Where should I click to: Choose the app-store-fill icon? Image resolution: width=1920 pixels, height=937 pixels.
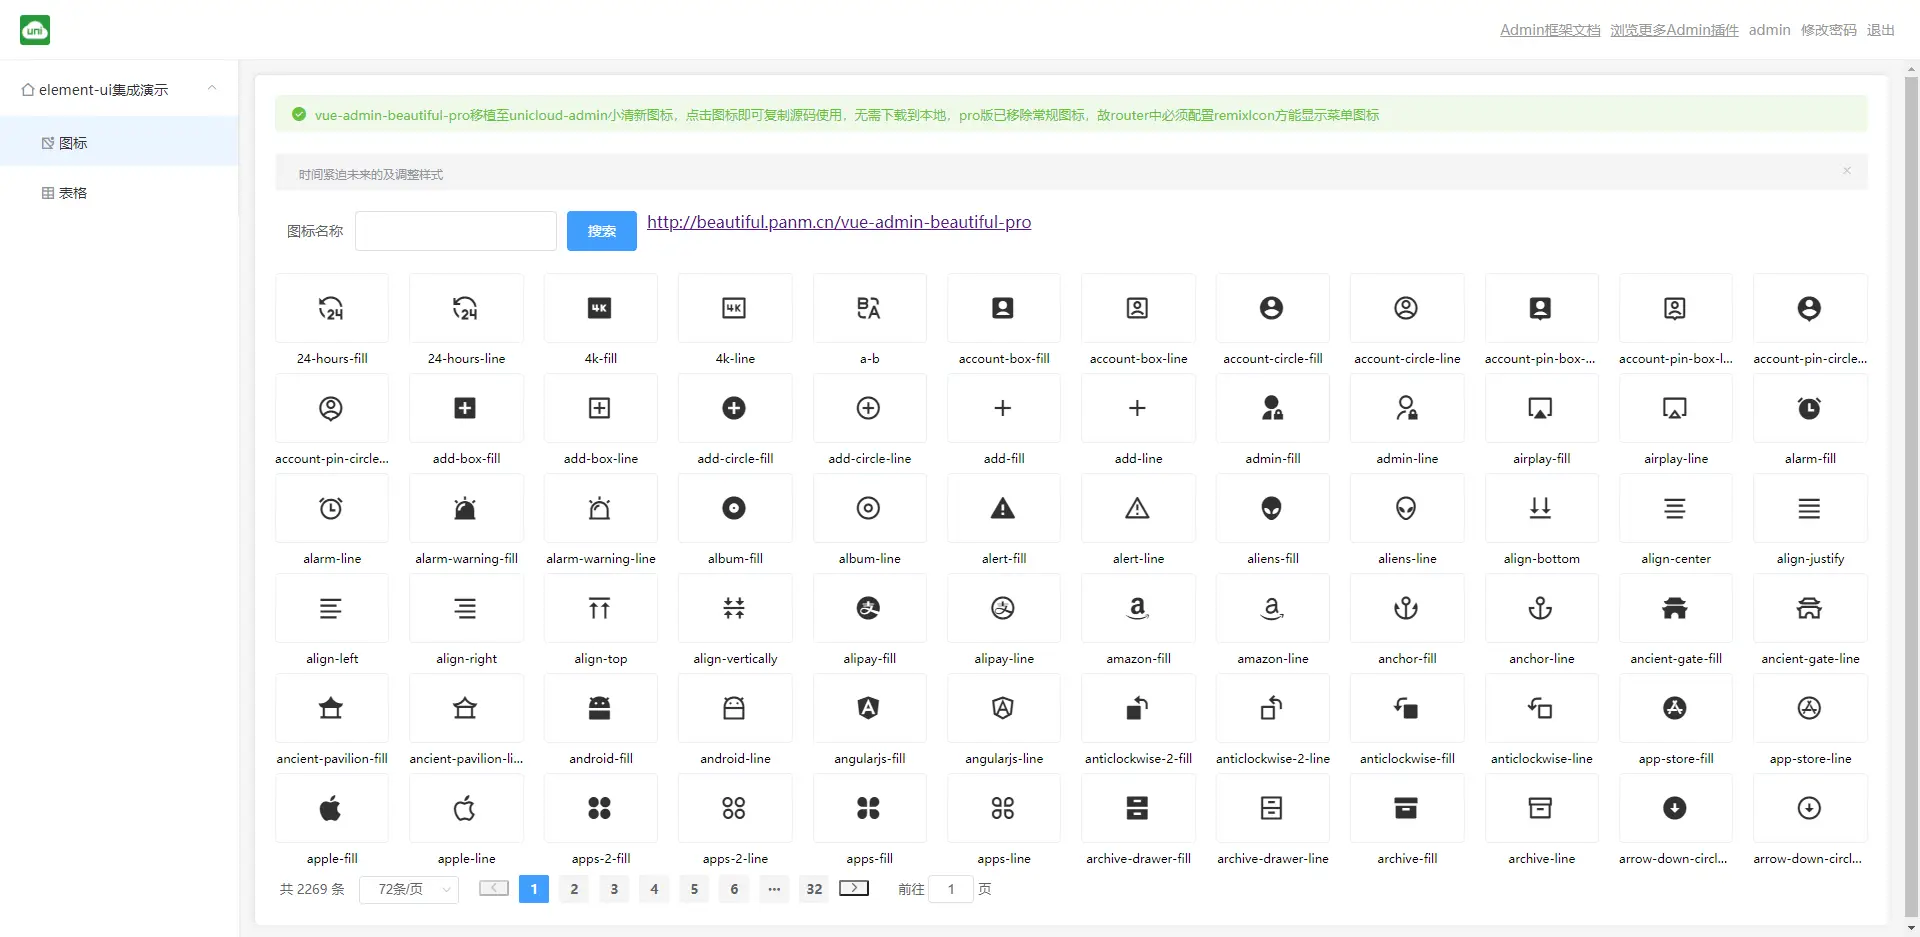coord(1674,709)
